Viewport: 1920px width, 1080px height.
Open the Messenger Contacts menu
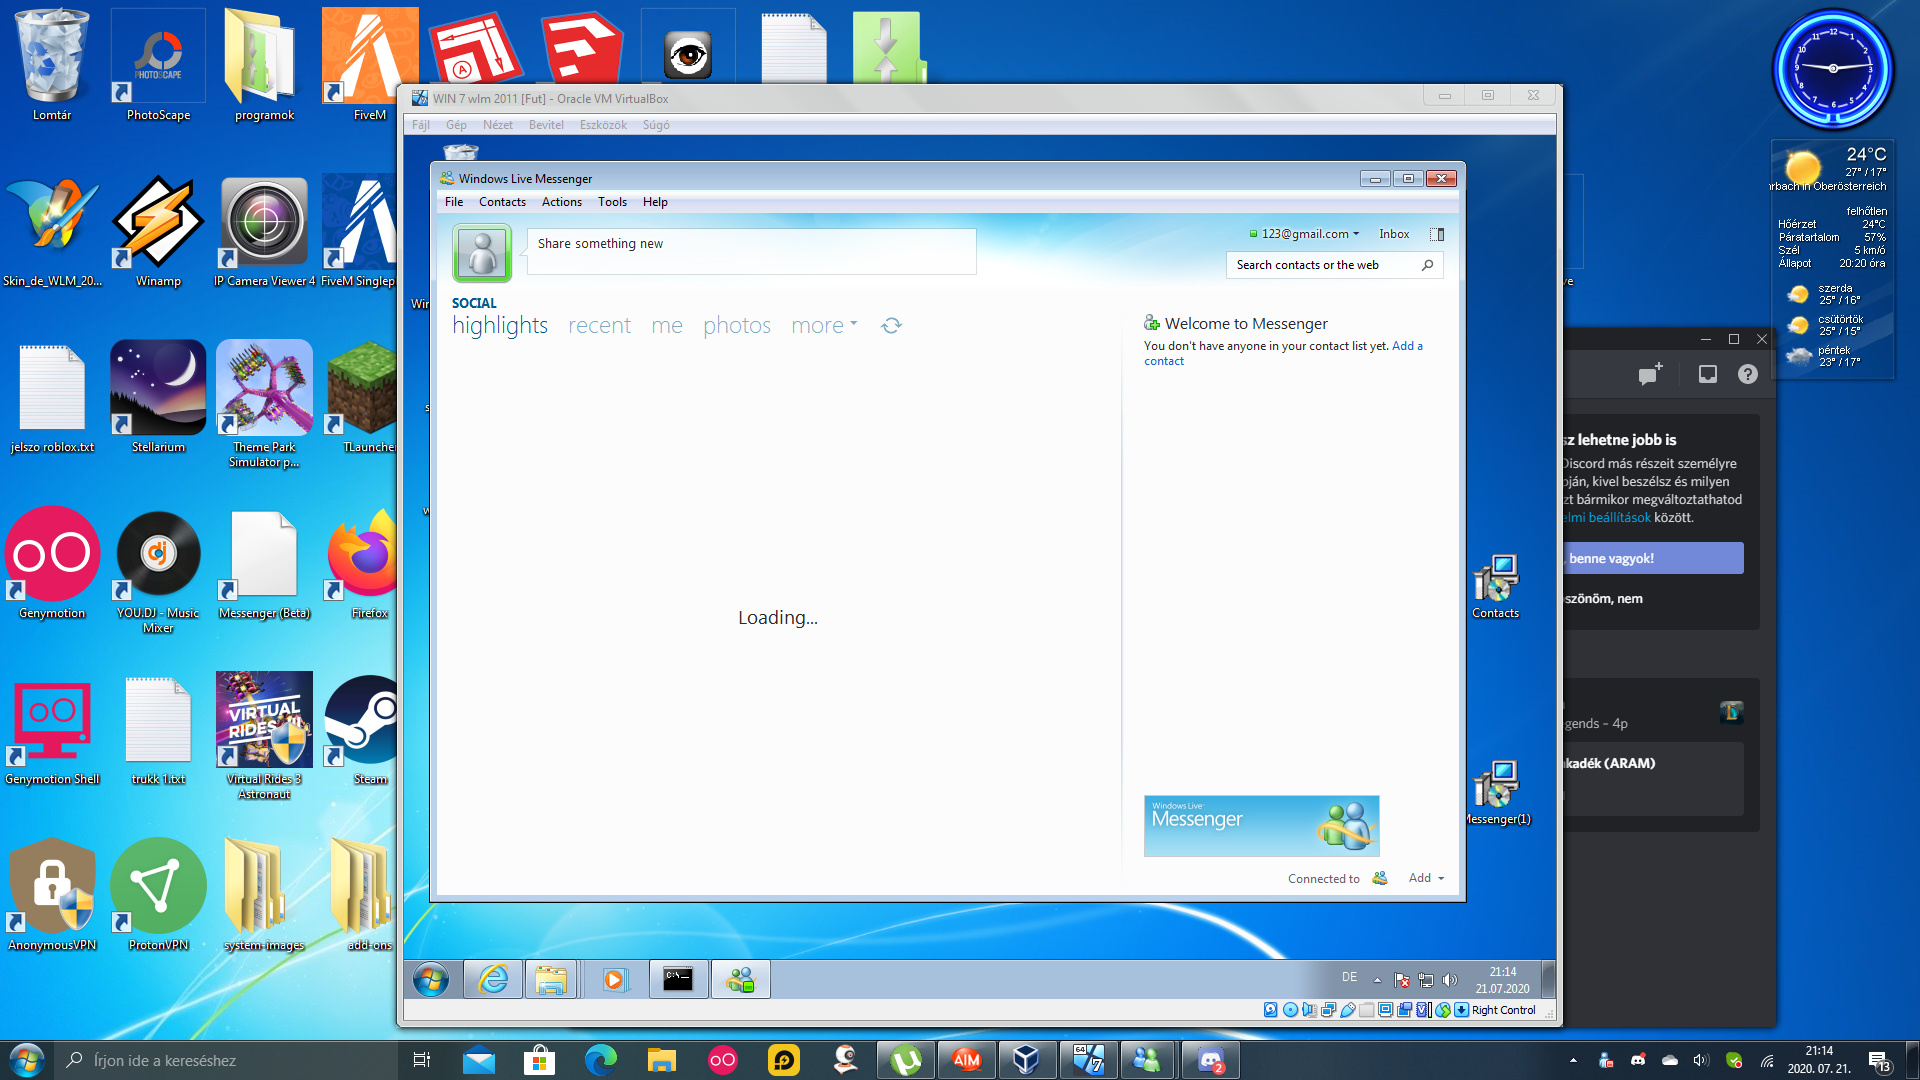502,202
